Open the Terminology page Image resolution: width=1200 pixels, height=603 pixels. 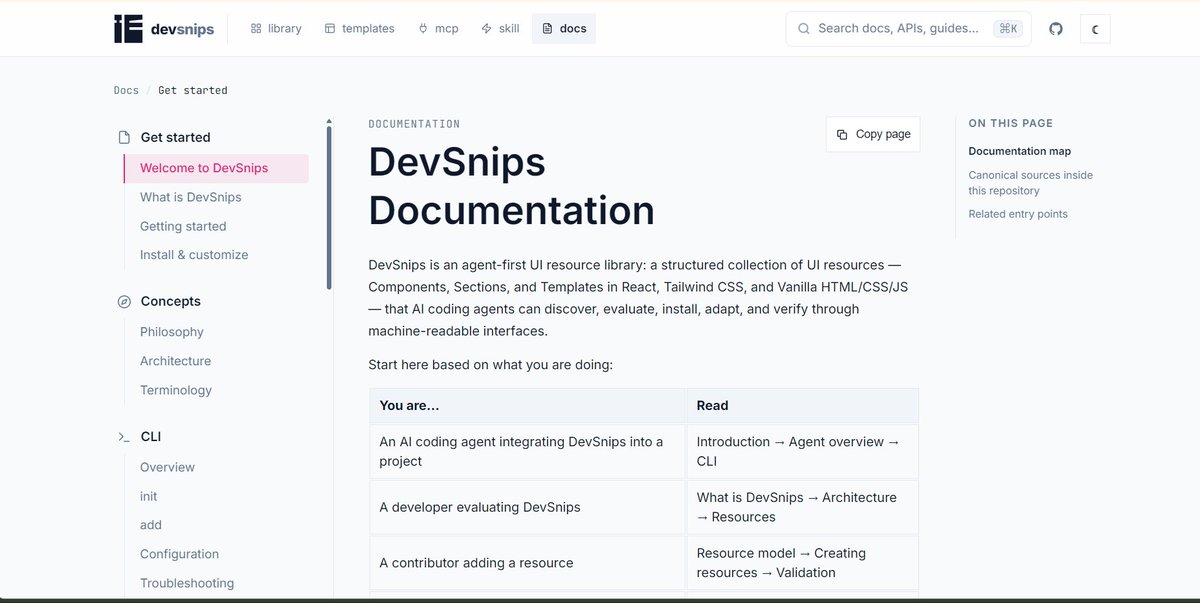click(x=176, y=390)
